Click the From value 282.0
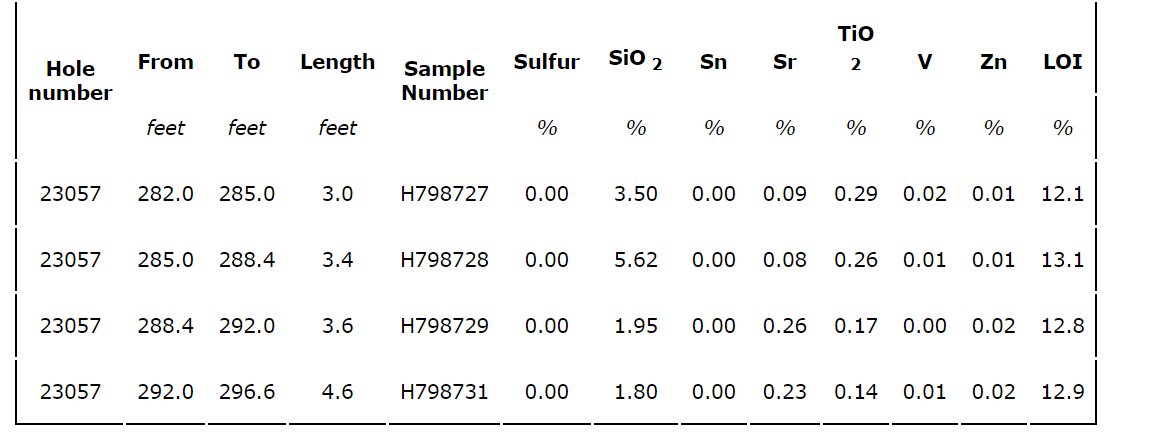Screen dimensions: 1149x442 coord(165,194)
